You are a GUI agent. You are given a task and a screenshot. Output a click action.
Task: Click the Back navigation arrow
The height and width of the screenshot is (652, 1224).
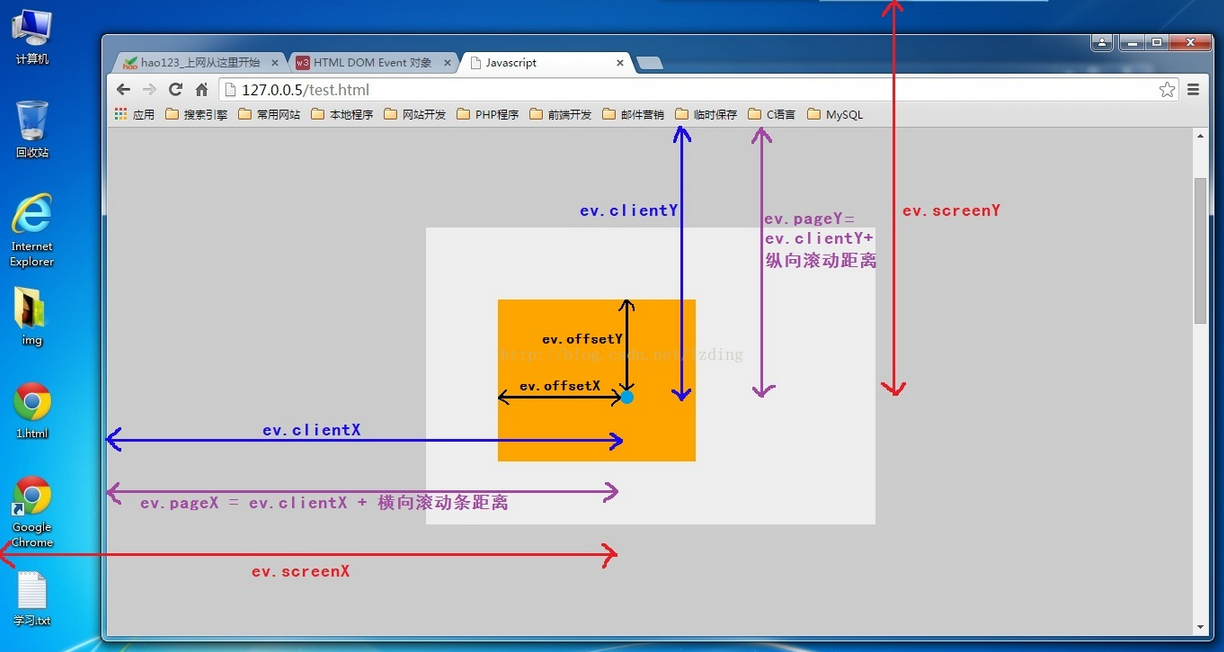pyautogui.click(x=123, y=89)
